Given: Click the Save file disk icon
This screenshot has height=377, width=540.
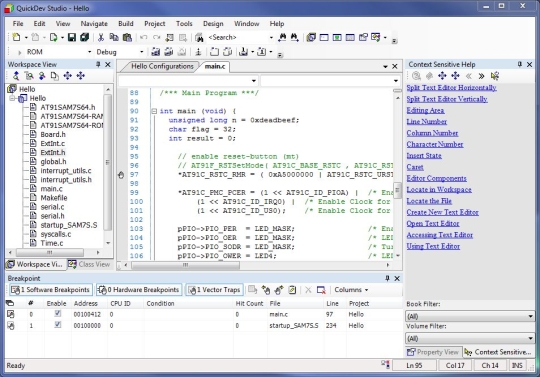Looking at the screenshot, I should click(x=72, y=37).
